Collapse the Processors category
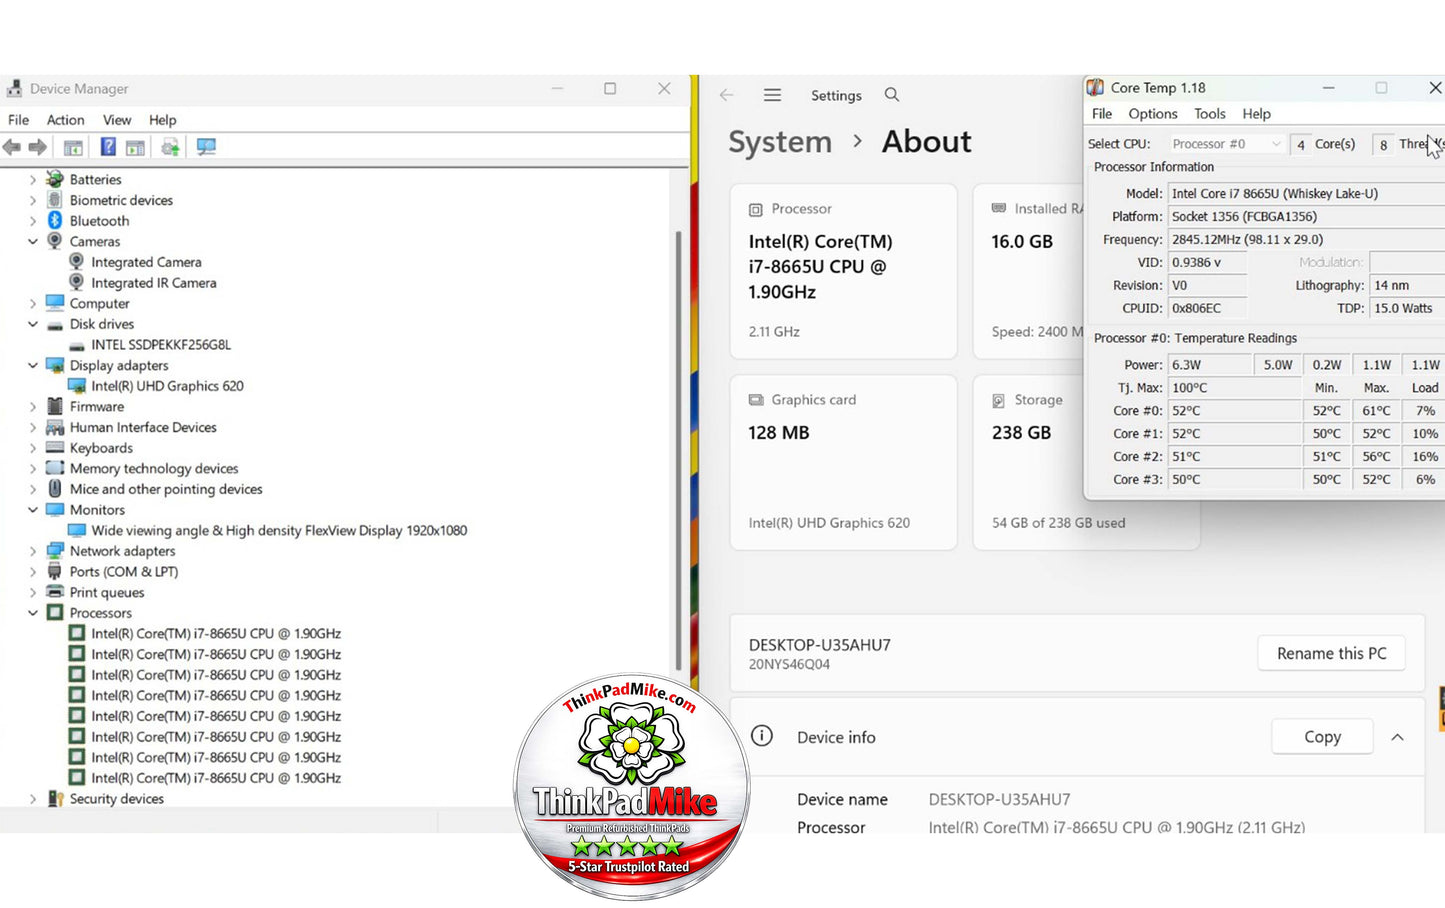This screenshot has height=908, width=1445. 33,612
